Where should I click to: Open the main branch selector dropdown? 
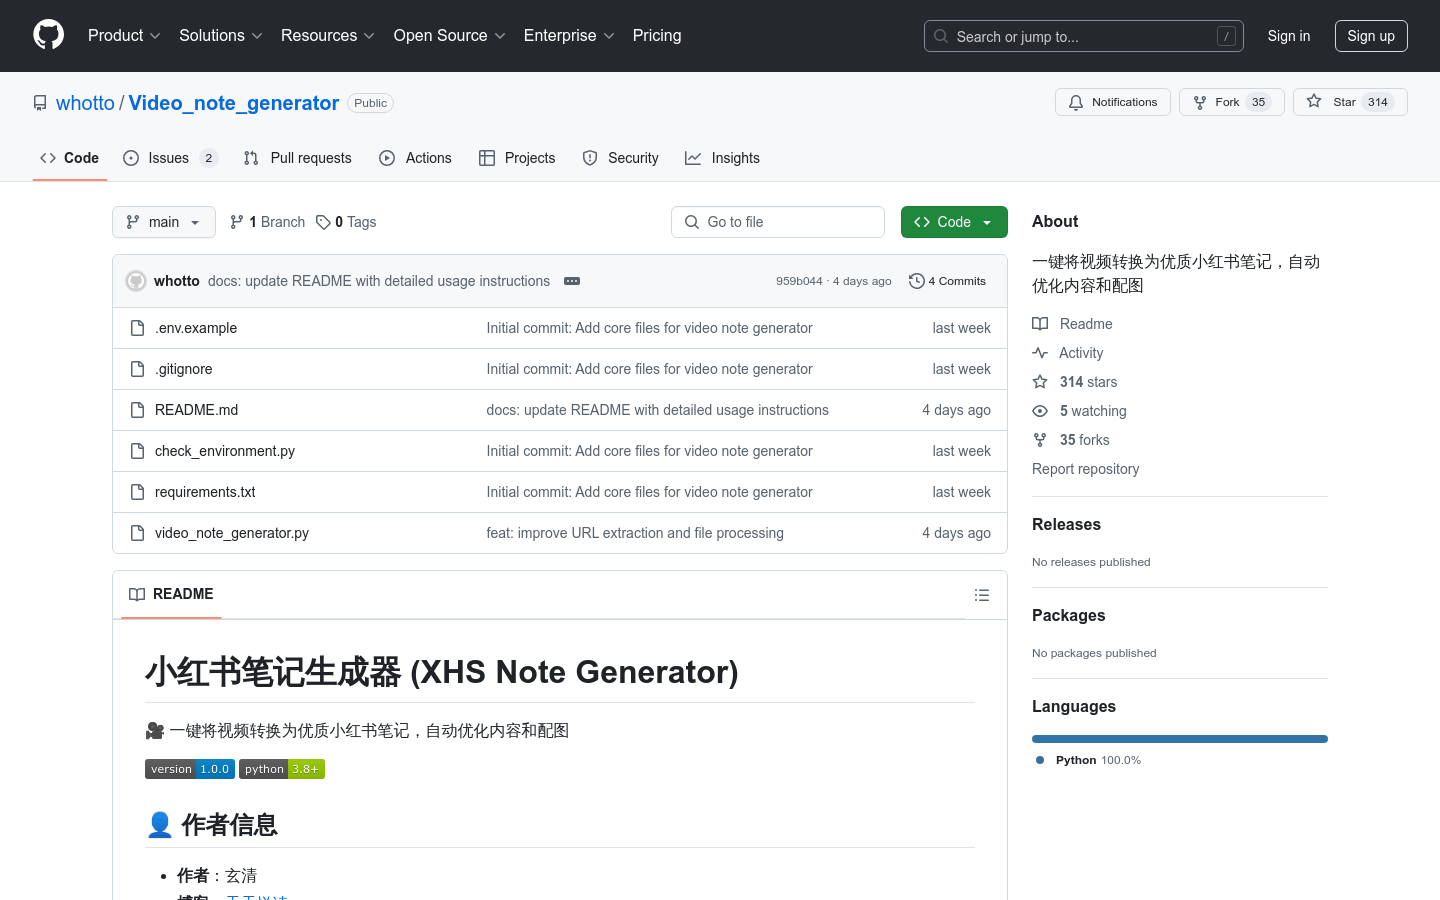tap(164, 222)
